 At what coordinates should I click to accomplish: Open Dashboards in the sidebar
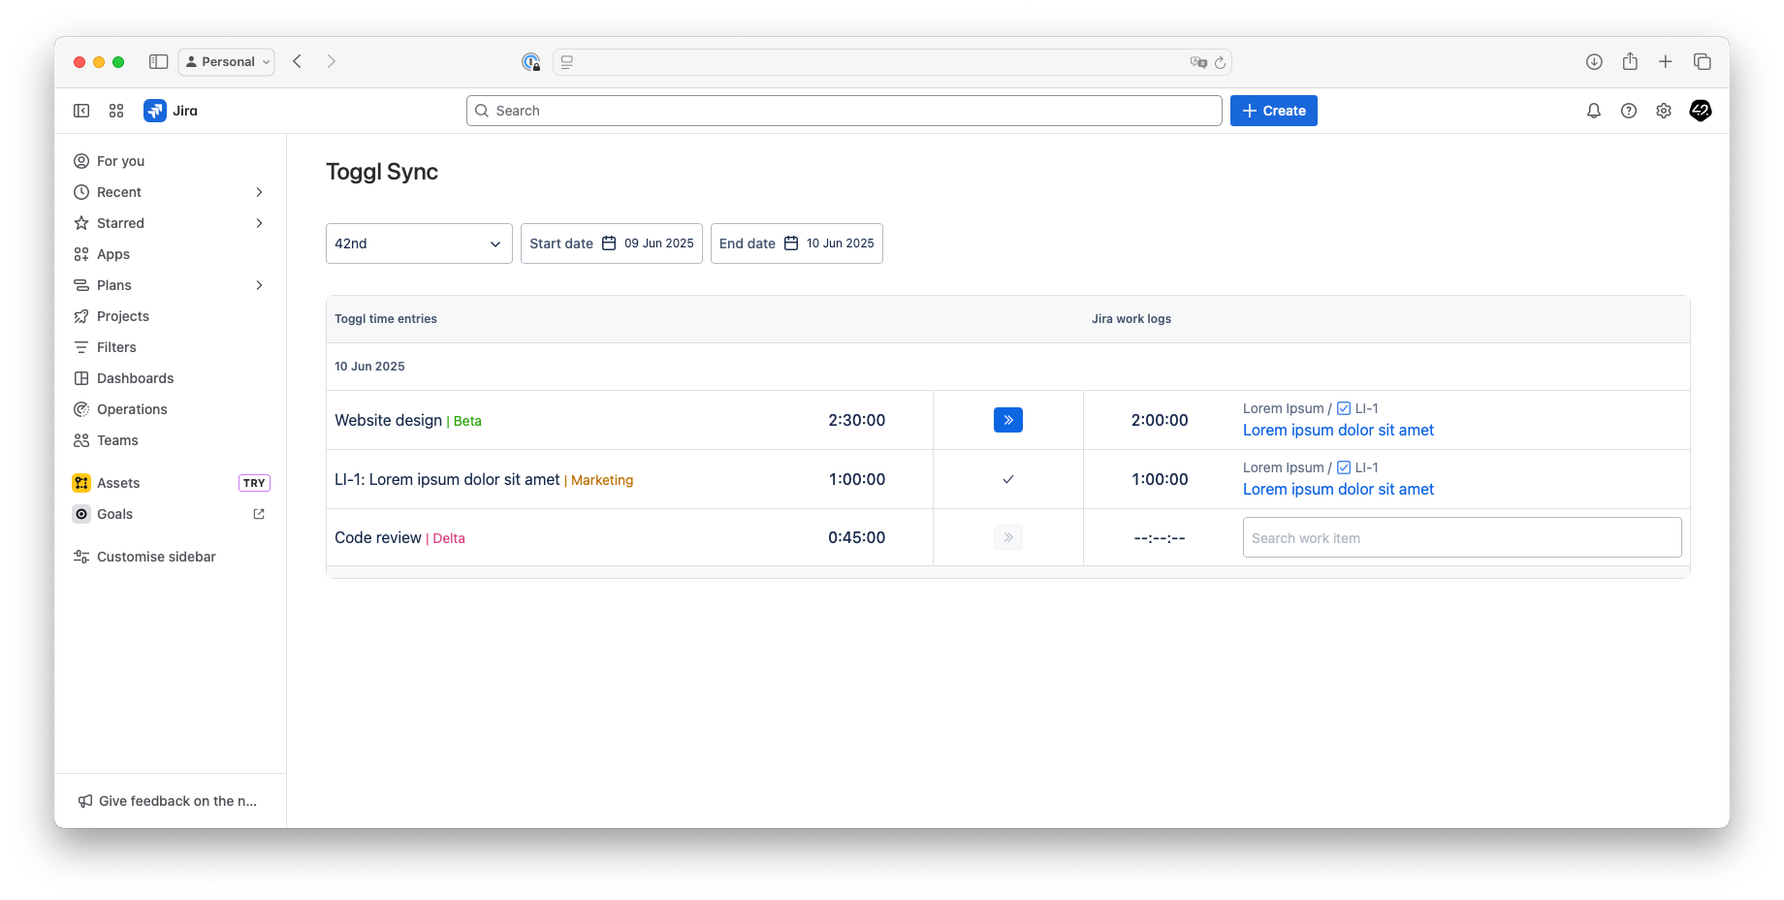tap(170, 378)
